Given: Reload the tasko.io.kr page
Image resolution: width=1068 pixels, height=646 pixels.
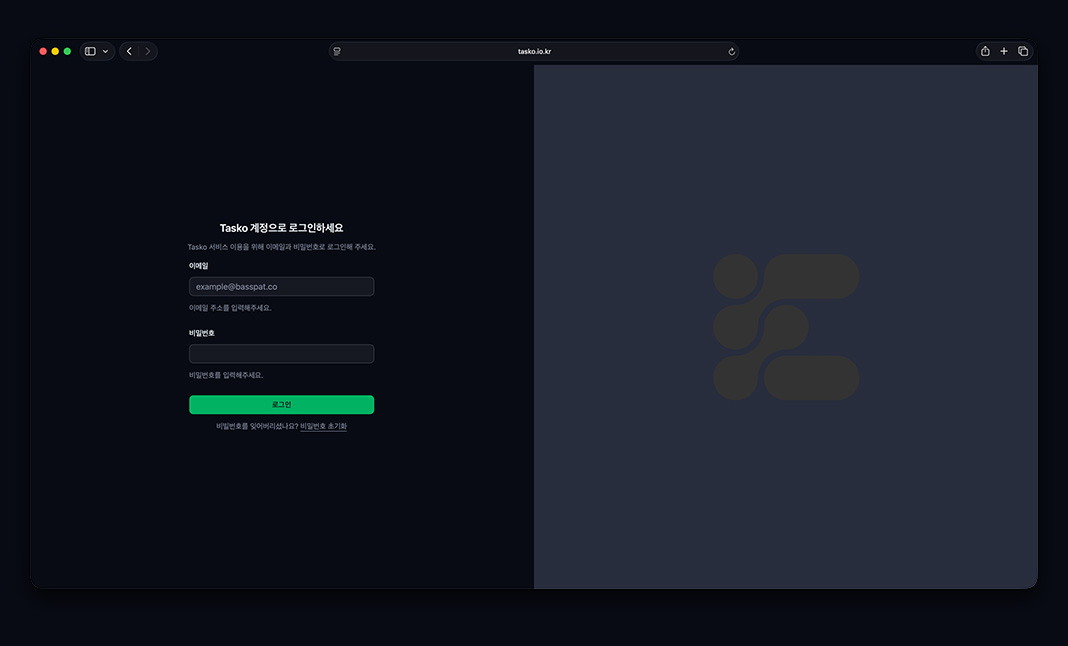Looking at the screenshot, I should click(x=731, y=51).
